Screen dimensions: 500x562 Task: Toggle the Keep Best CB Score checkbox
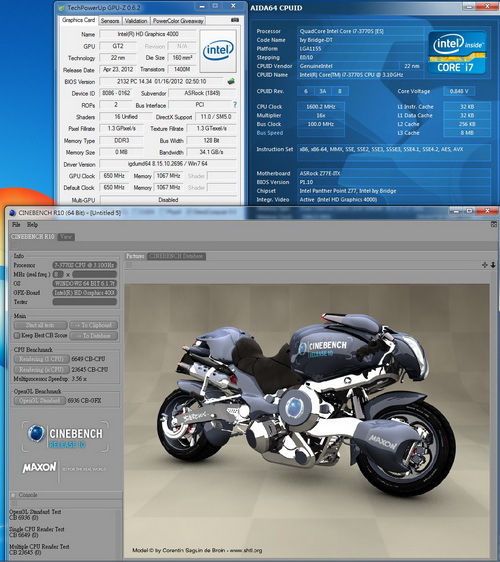[x=16, y=335]
